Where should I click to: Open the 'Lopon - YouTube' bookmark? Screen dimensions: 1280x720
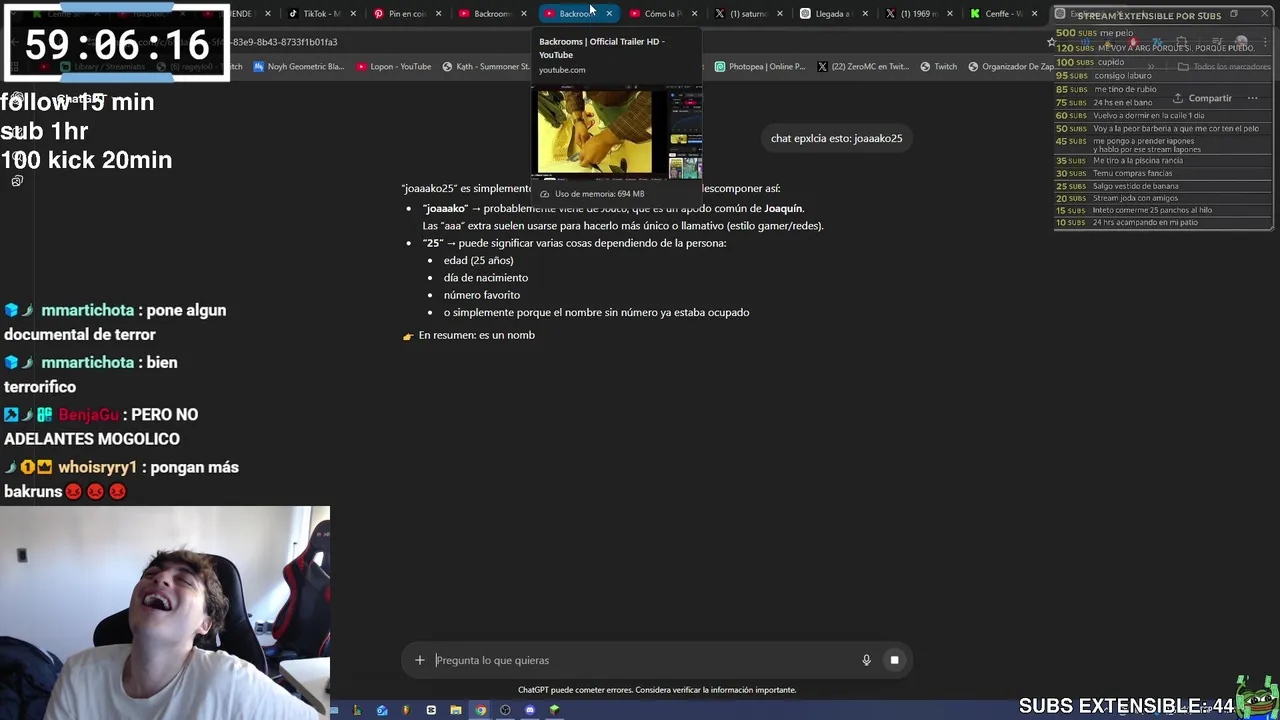[x=393, y=67]
